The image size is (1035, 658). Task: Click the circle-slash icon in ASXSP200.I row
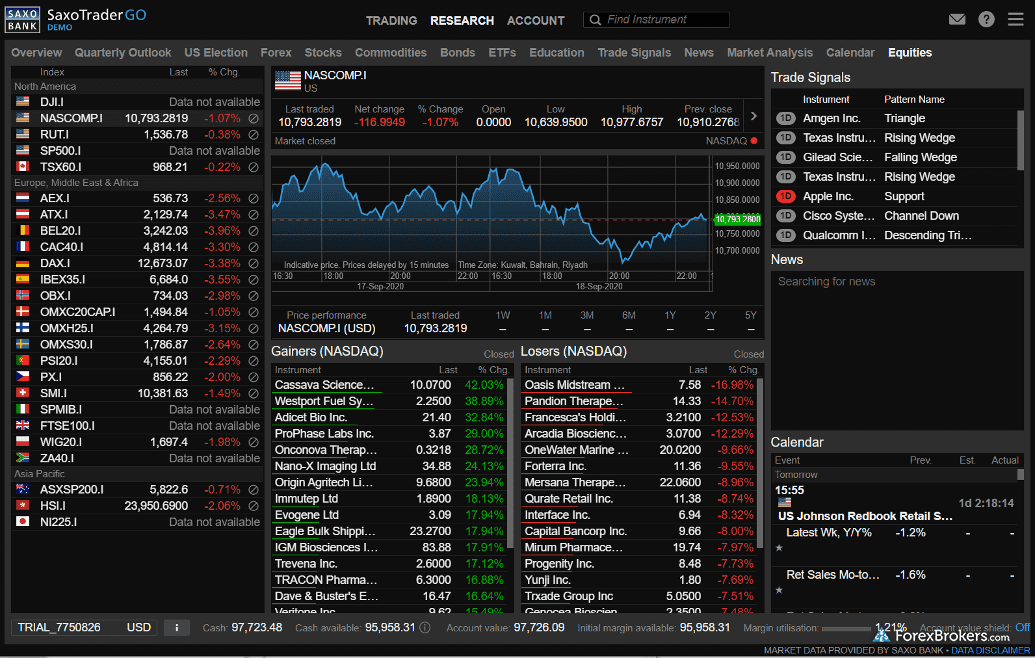[x=253, y=490]
